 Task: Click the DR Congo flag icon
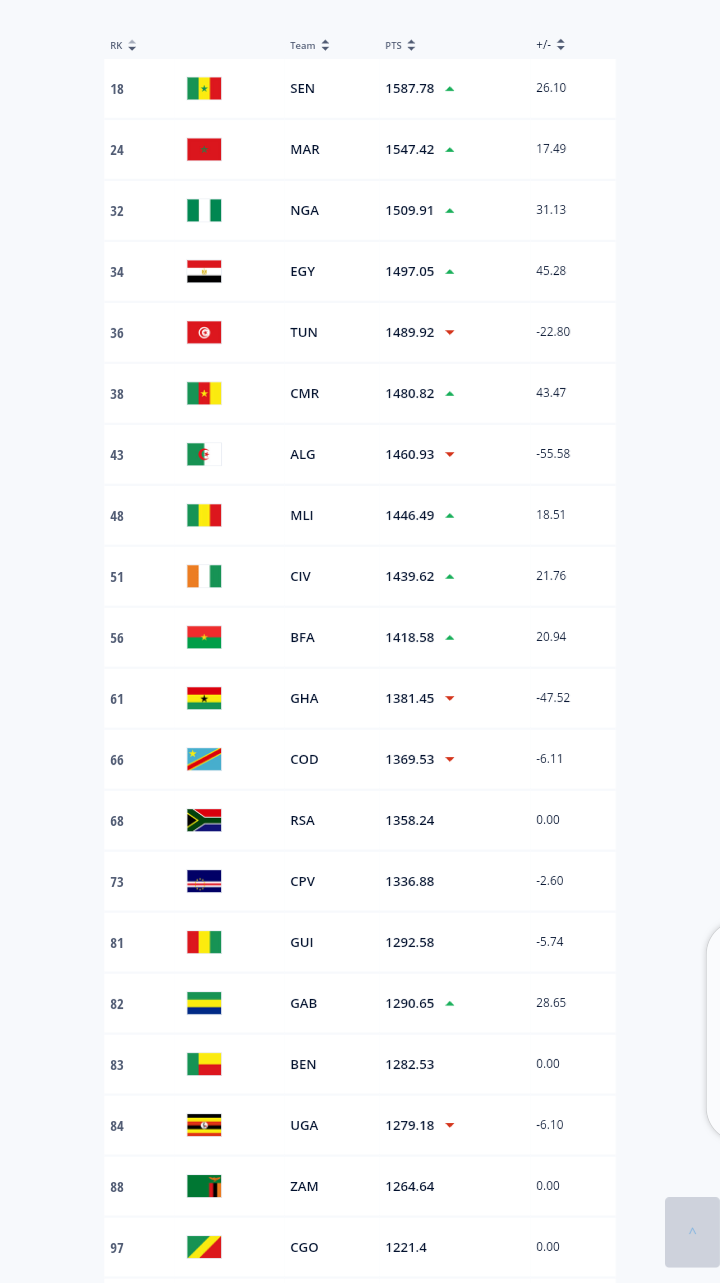click(204, 759)
